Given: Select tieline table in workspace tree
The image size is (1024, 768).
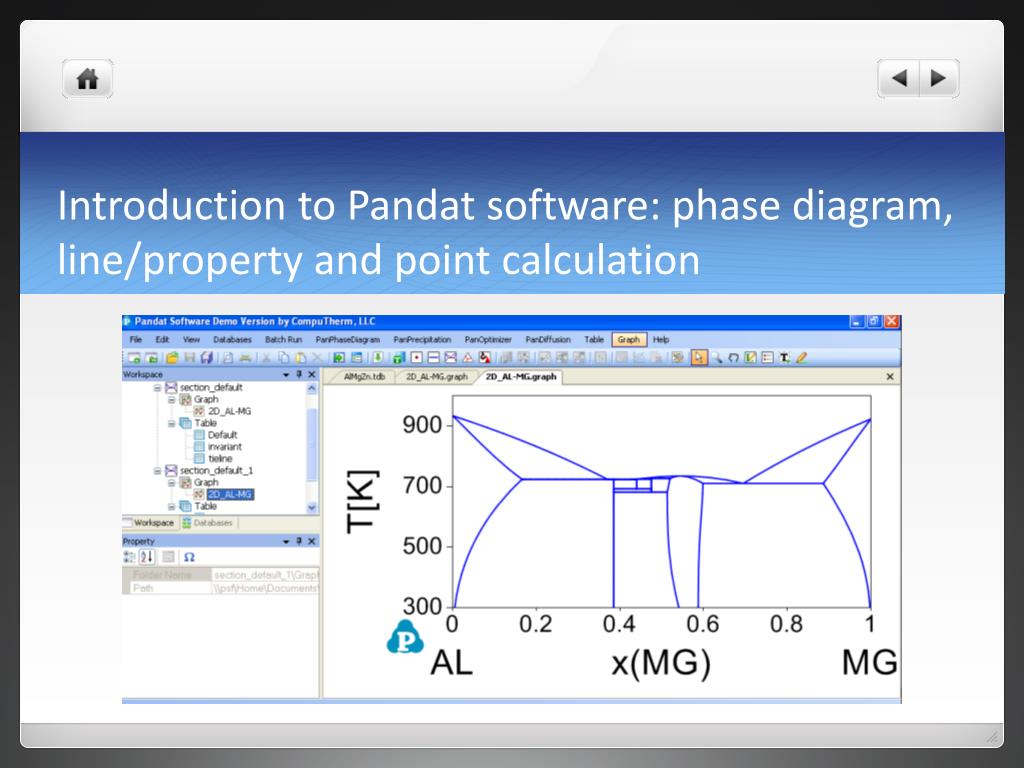Looking at the screenshot, I should click(220, 458).
